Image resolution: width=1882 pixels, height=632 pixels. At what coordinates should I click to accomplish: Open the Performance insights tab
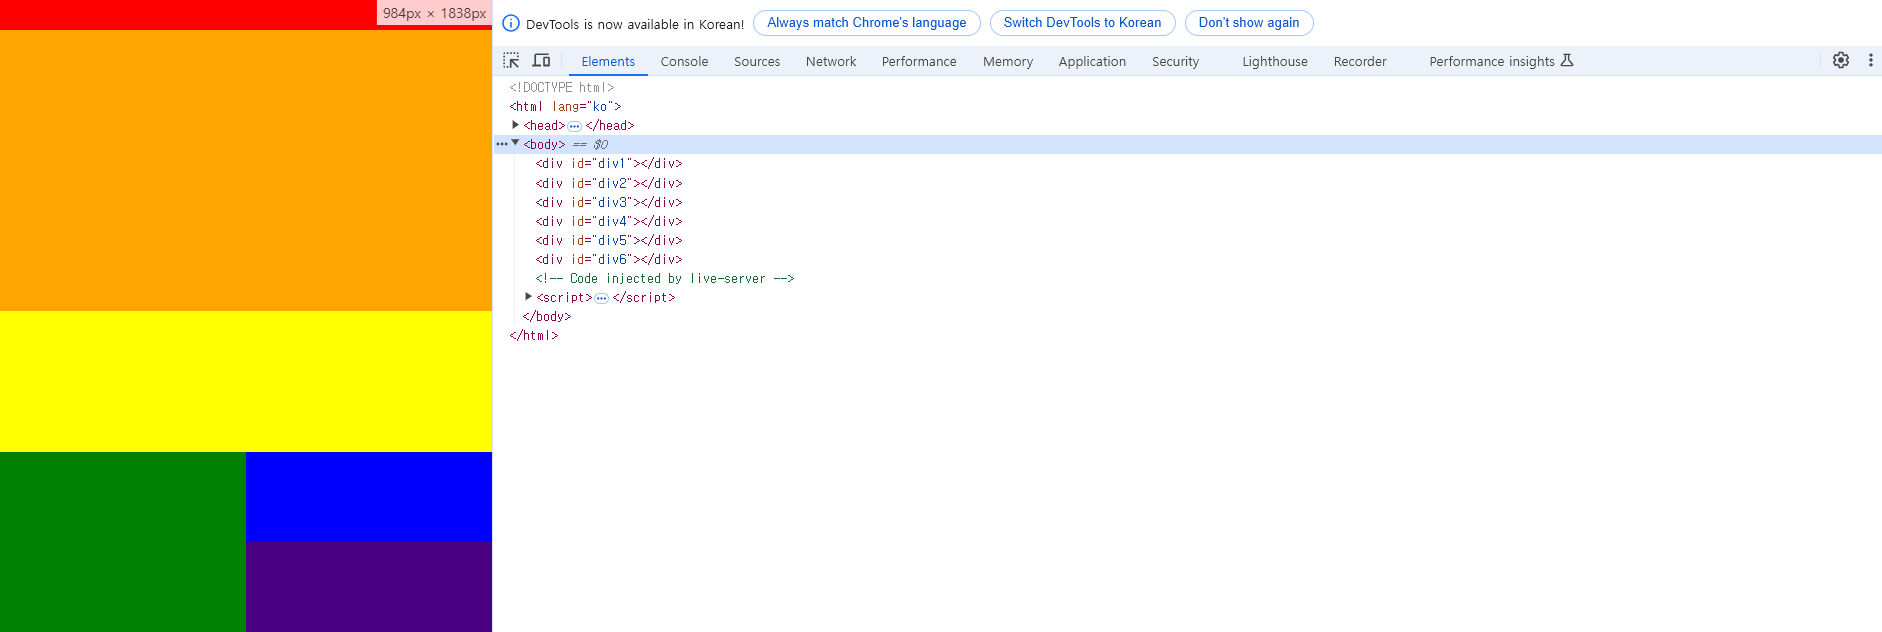(x=1501, y=61)
